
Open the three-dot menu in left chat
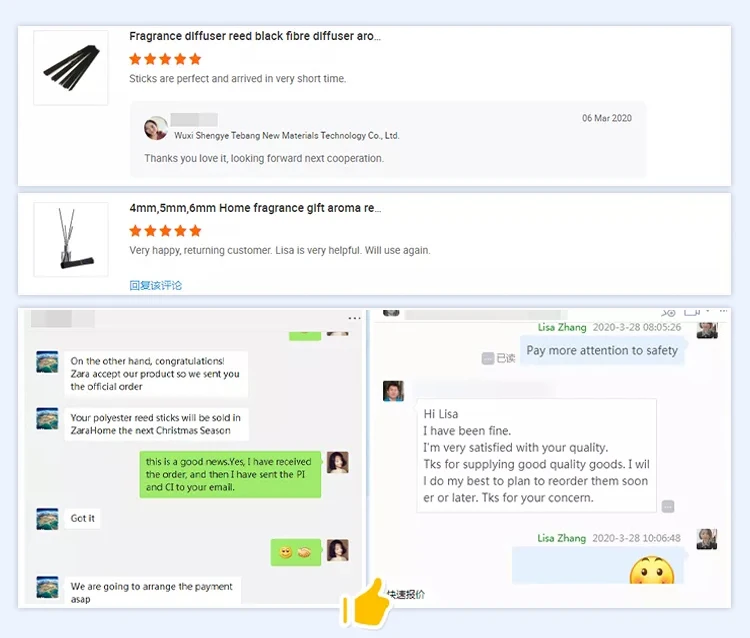(x=354, y=318)
